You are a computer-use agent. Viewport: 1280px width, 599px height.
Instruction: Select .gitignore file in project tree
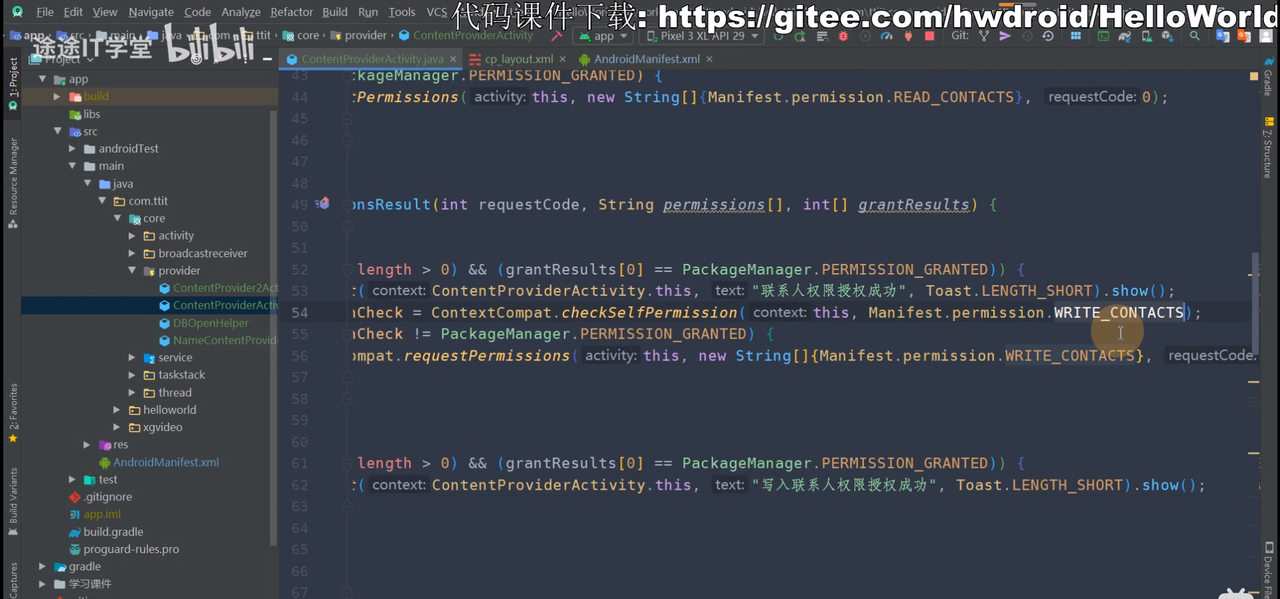[x=107, y=497]
